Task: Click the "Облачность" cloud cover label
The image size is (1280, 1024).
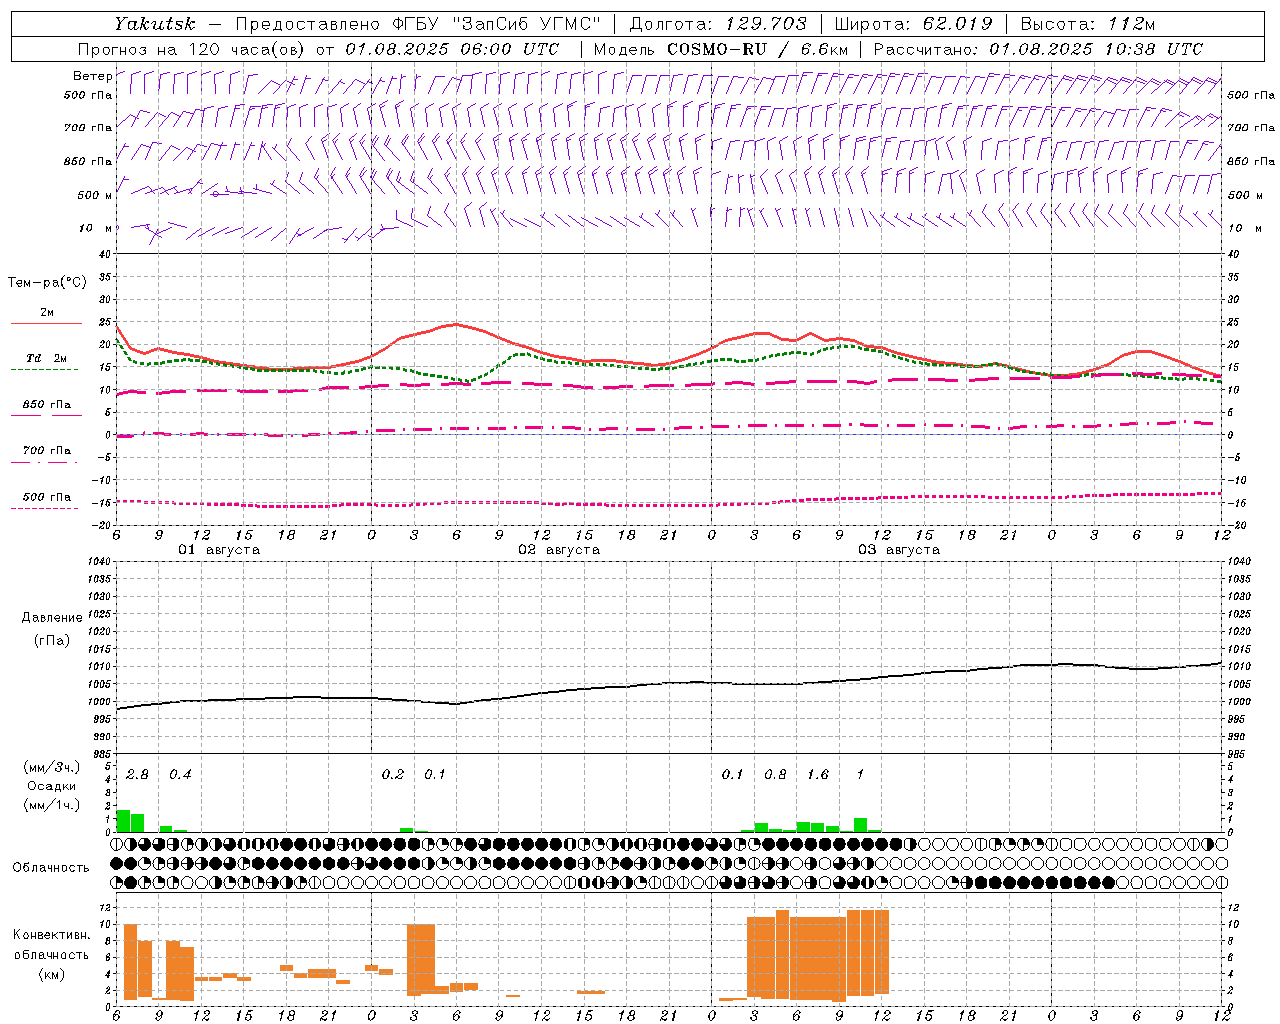Action: (x=51, y=867)
